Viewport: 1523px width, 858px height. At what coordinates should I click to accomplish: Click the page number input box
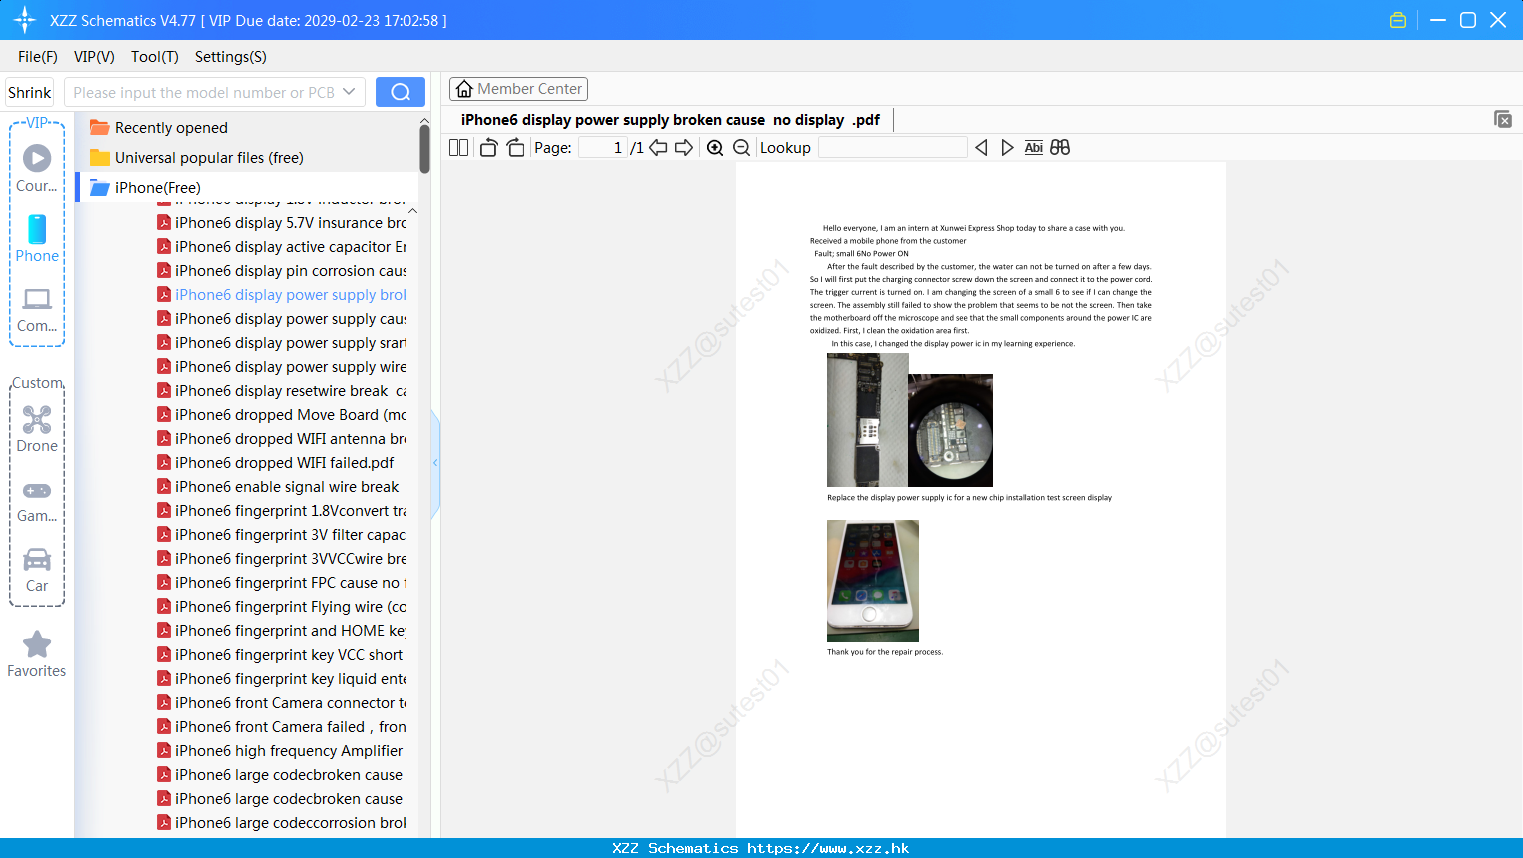(603, 148)
